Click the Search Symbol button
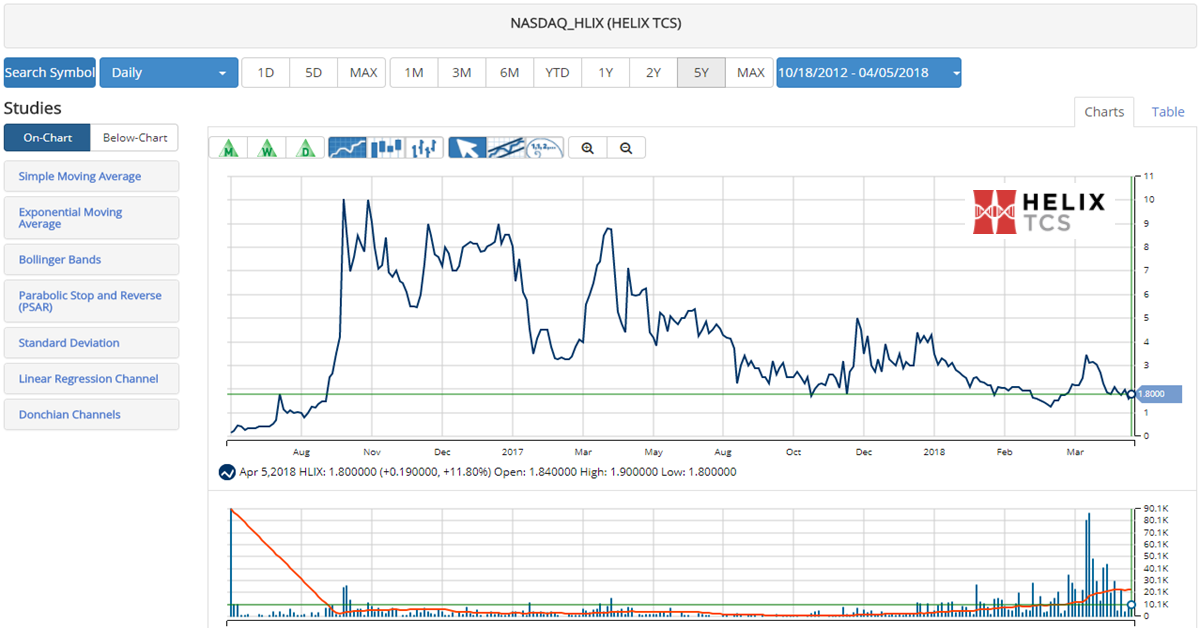The image size is (1200, 628). [50, 72]
